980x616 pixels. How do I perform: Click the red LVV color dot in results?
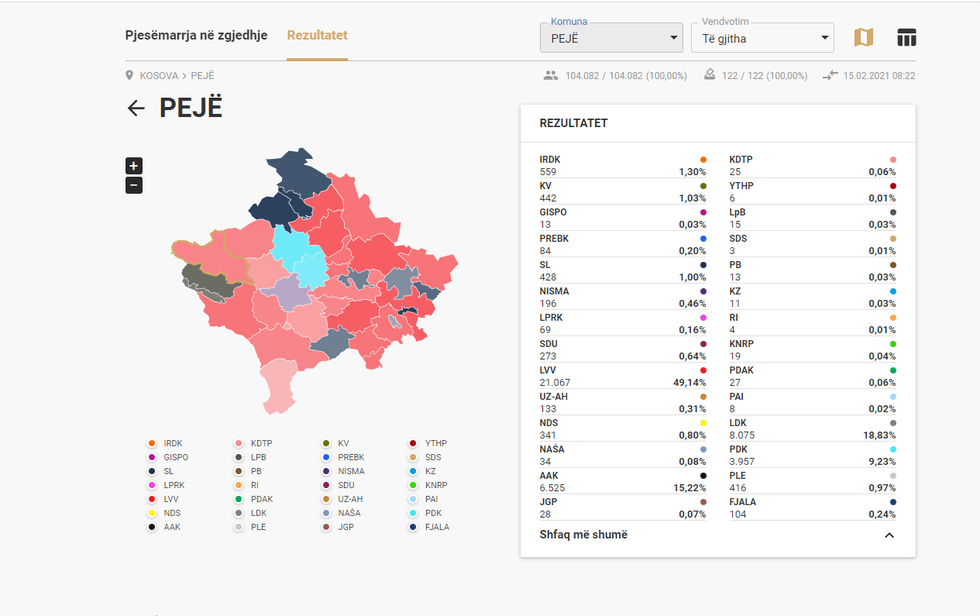(703, 370)
